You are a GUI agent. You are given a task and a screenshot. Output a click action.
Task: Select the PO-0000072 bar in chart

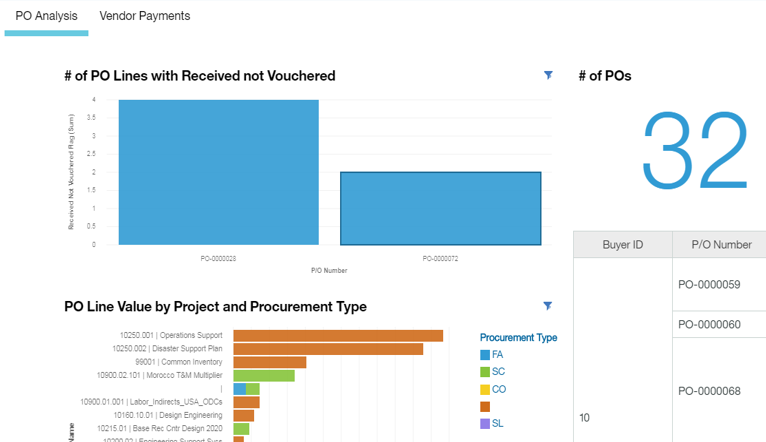pyautogui.click(x=441, y=208)
